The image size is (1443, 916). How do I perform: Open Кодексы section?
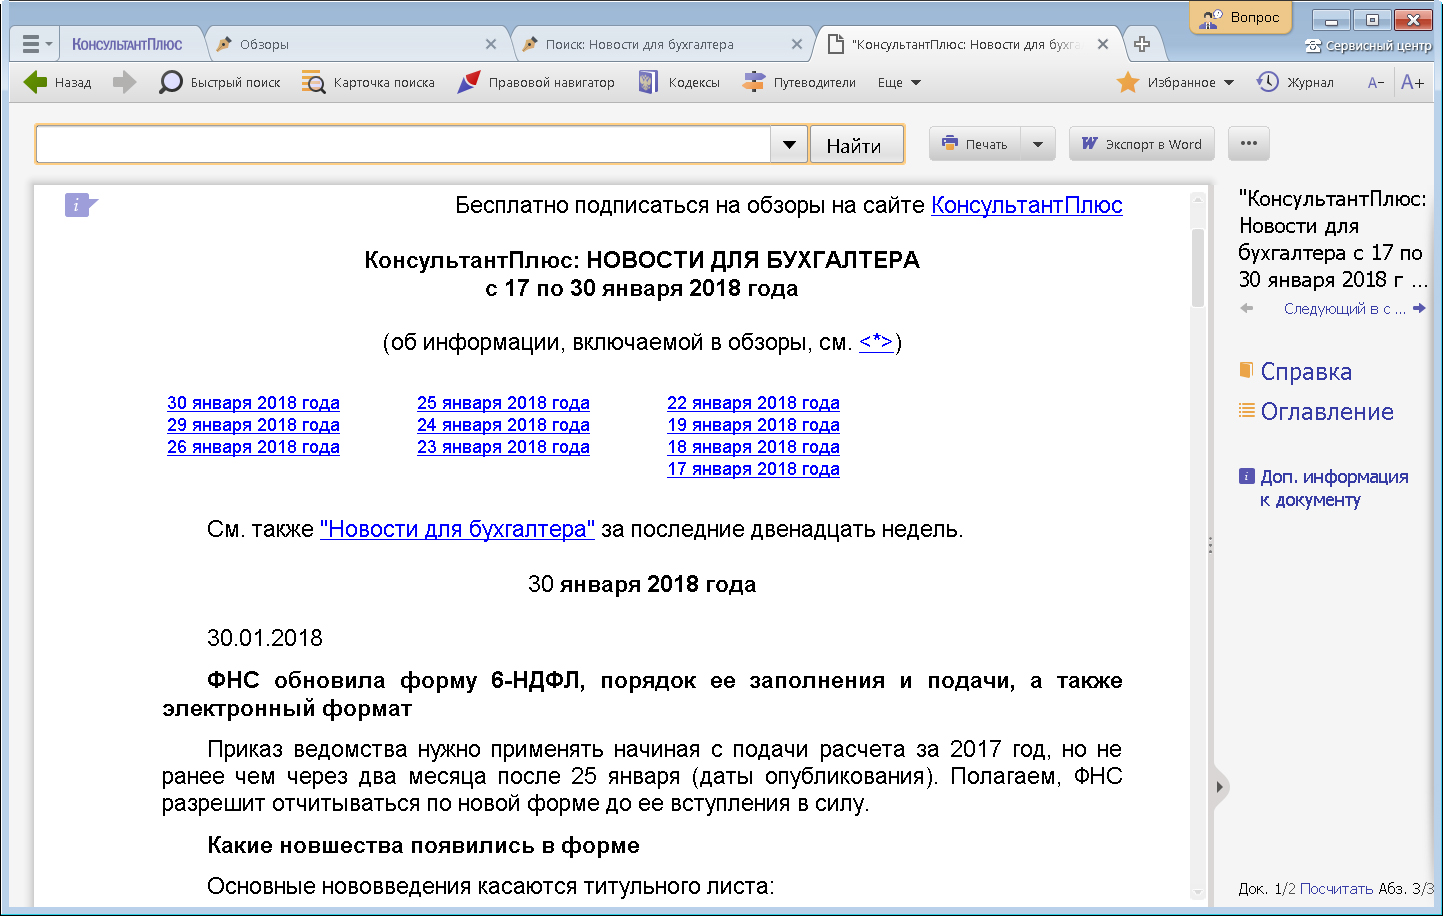(679, 82)
